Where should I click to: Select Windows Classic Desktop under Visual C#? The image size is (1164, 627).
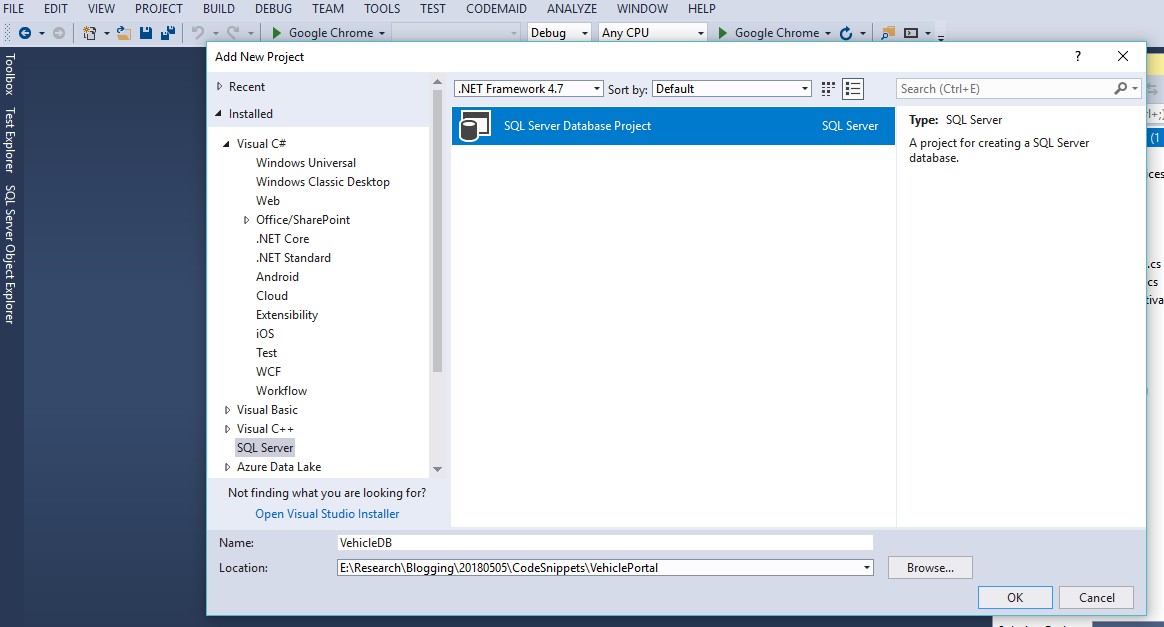click(322, 181)
